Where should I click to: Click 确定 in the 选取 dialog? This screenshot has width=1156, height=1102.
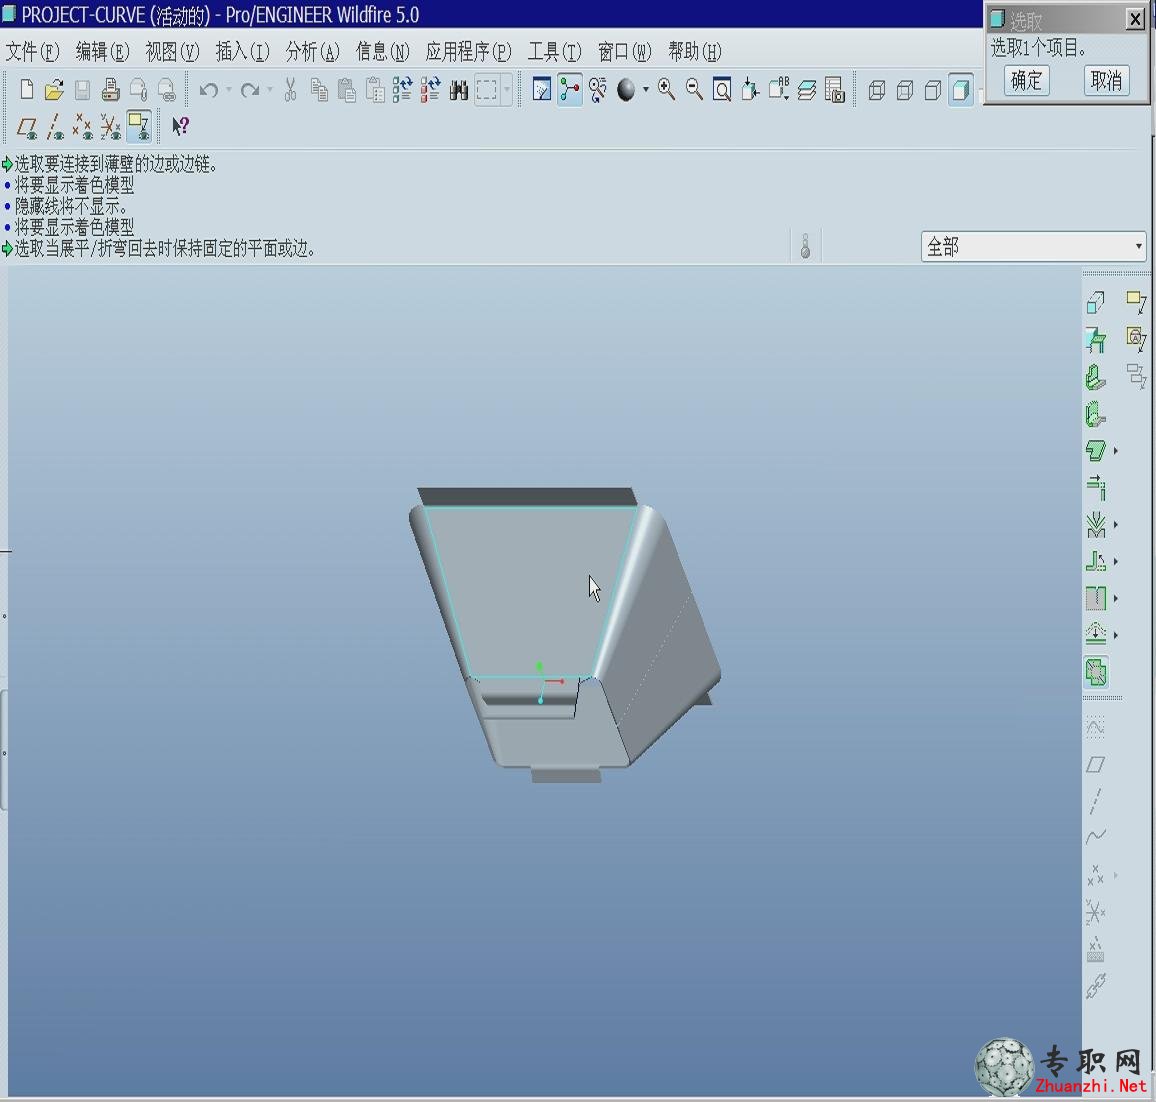click(x=1026, y=80)
